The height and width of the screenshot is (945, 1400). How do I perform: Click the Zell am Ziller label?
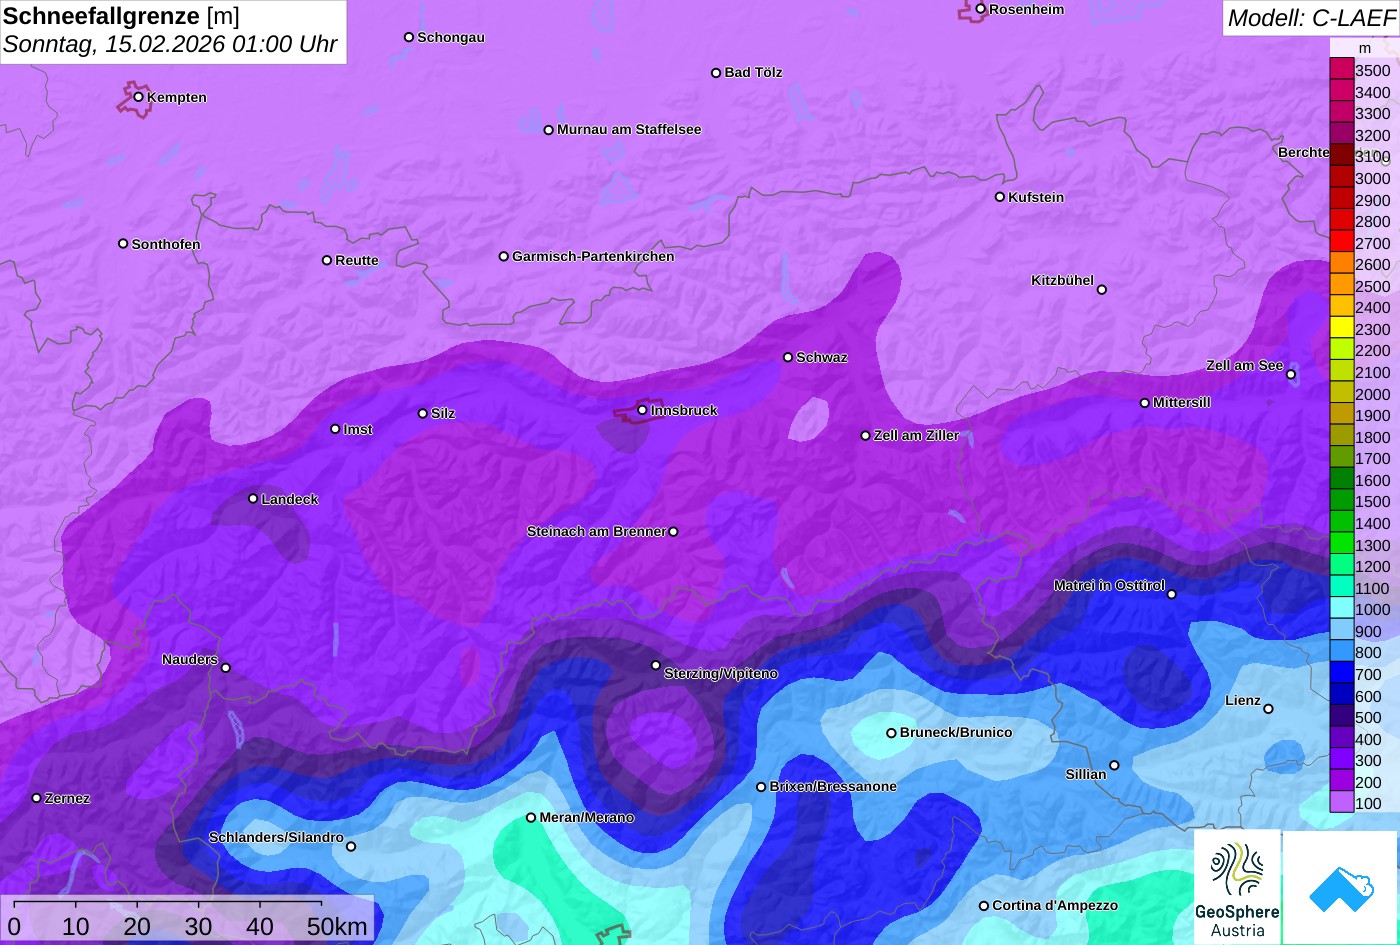tap(916, 435)
